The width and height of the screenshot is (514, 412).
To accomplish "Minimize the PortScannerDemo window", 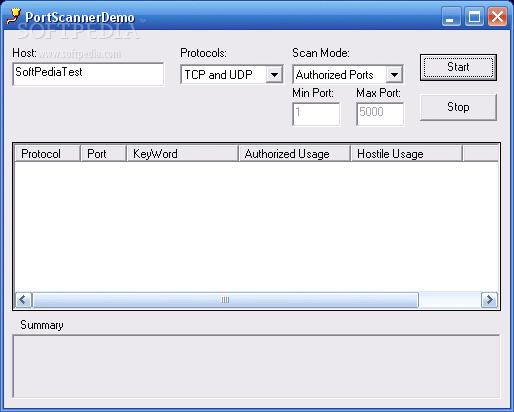I will click(451, 16).
